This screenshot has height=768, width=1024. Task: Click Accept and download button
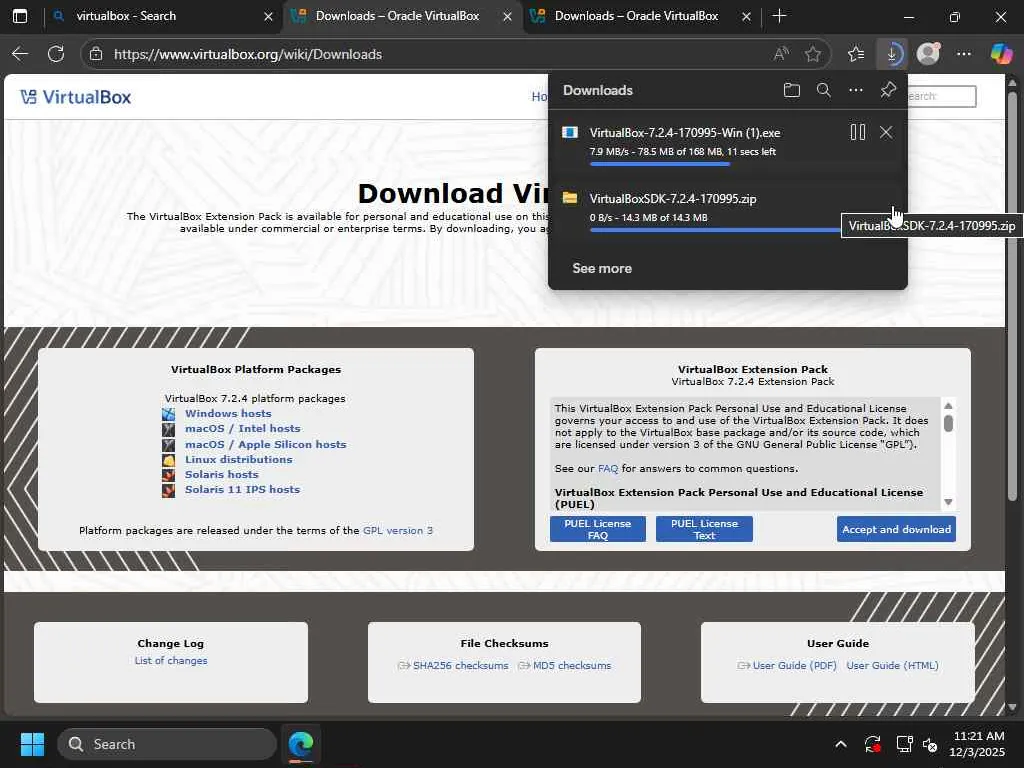pyautogui.click(x=896, y=529)
